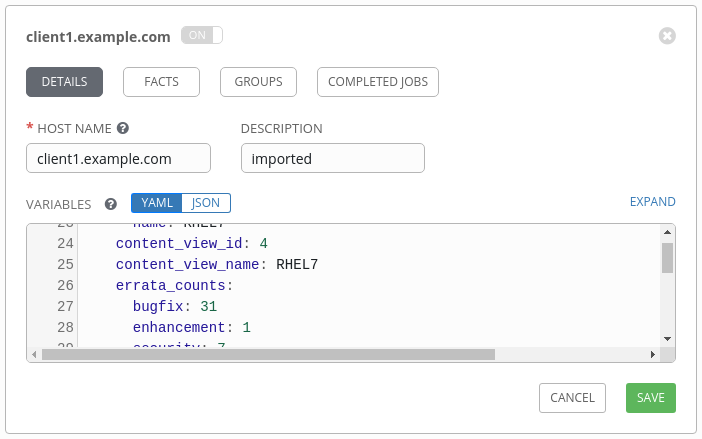Click the editor's scroll down arrow
Viewport: 702px width, 439px height.
(667, 339)
